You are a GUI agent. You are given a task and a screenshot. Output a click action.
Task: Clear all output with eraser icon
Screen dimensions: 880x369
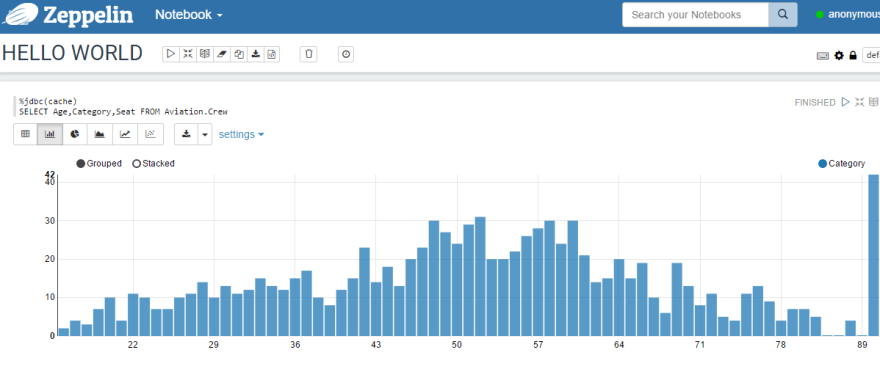pyautogui.click(x=222, y=54)
